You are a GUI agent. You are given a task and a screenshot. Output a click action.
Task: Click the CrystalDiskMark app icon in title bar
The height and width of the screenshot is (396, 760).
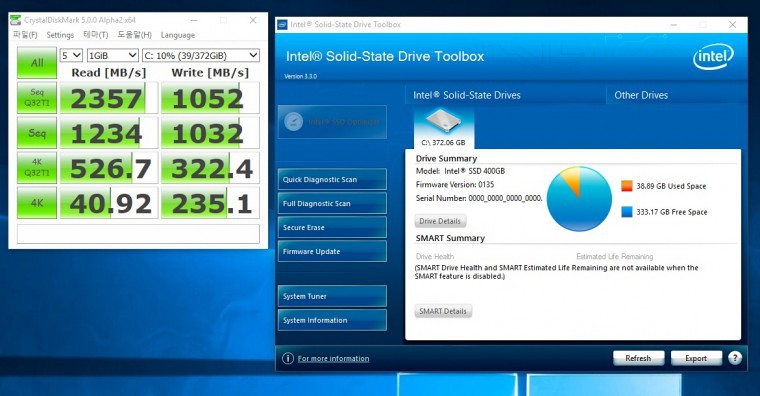(x=16, y=20)
